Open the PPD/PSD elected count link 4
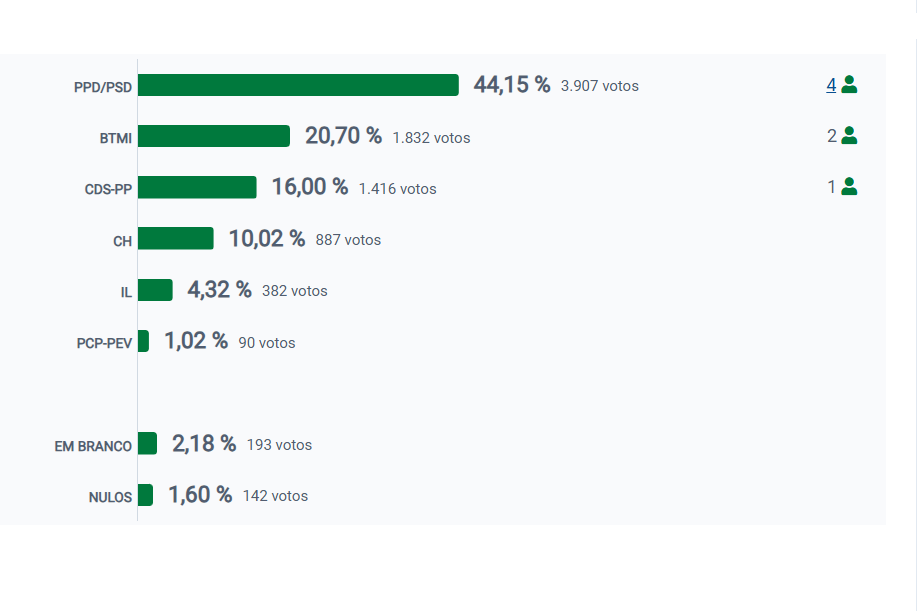The height and width of the screenshot is (611, 917). (x=831, y=85)
